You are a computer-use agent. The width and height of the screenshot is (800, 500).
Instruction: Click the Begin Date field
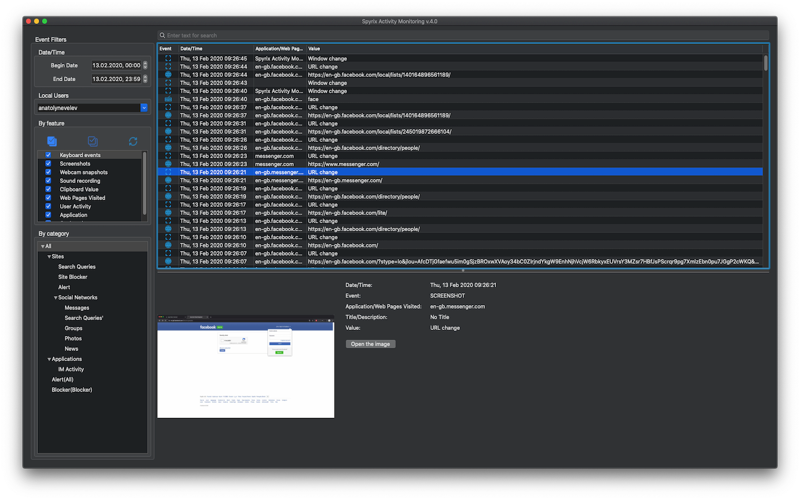[116, 65]
